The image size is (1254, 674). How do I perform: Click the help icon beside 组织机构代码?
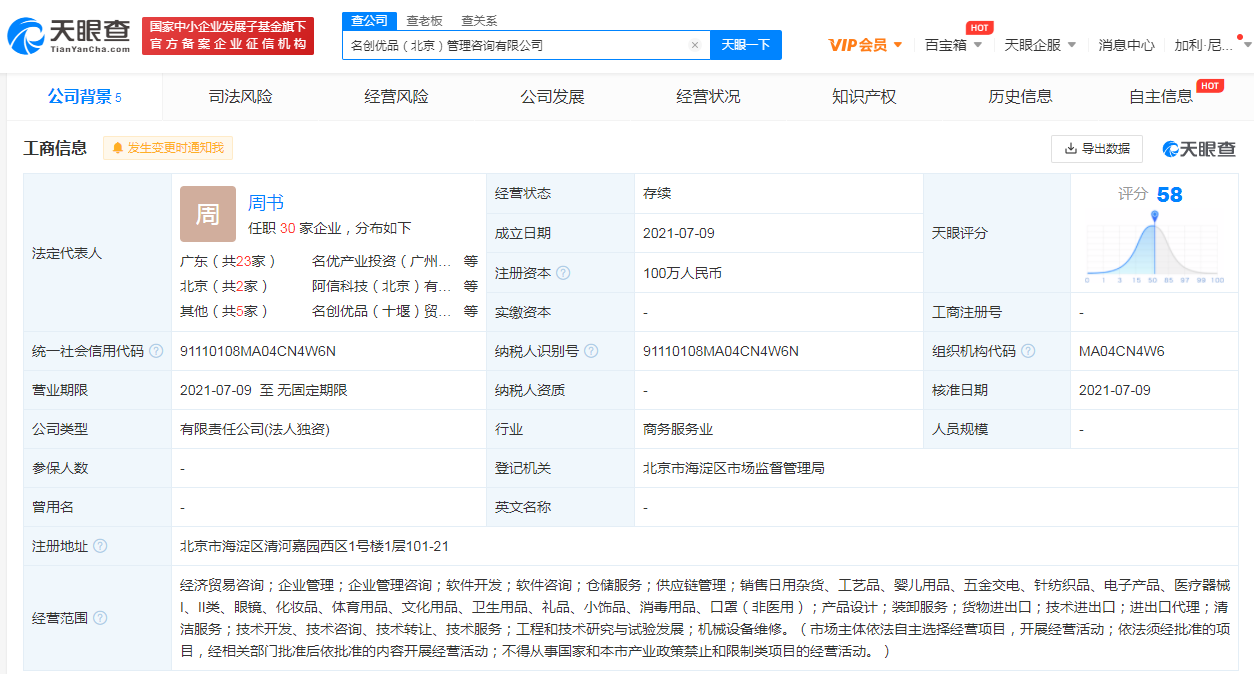(1028, 351)
